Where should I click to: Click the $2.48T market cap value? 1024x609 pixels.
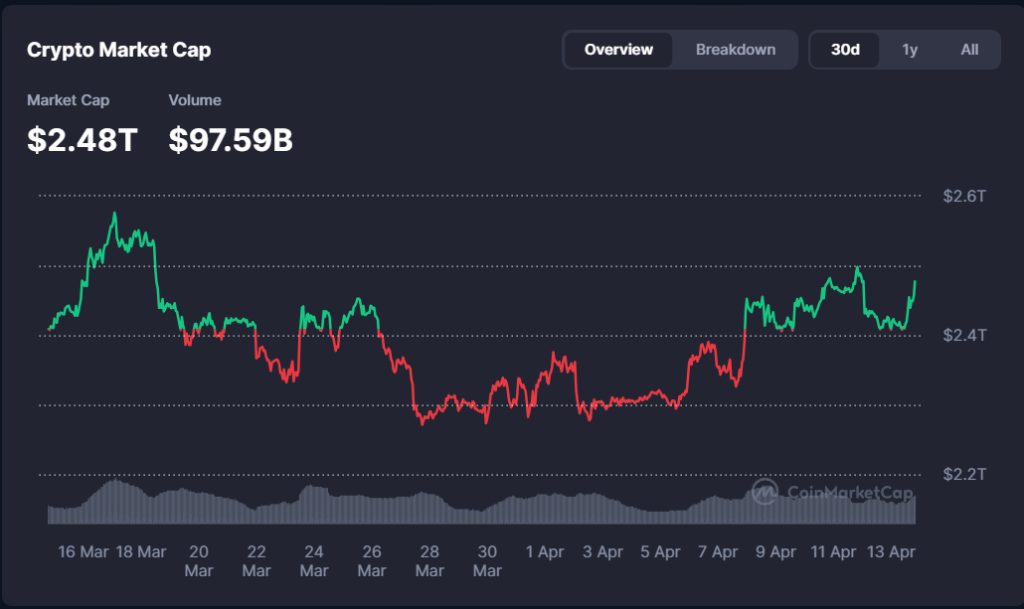point(82,140)
